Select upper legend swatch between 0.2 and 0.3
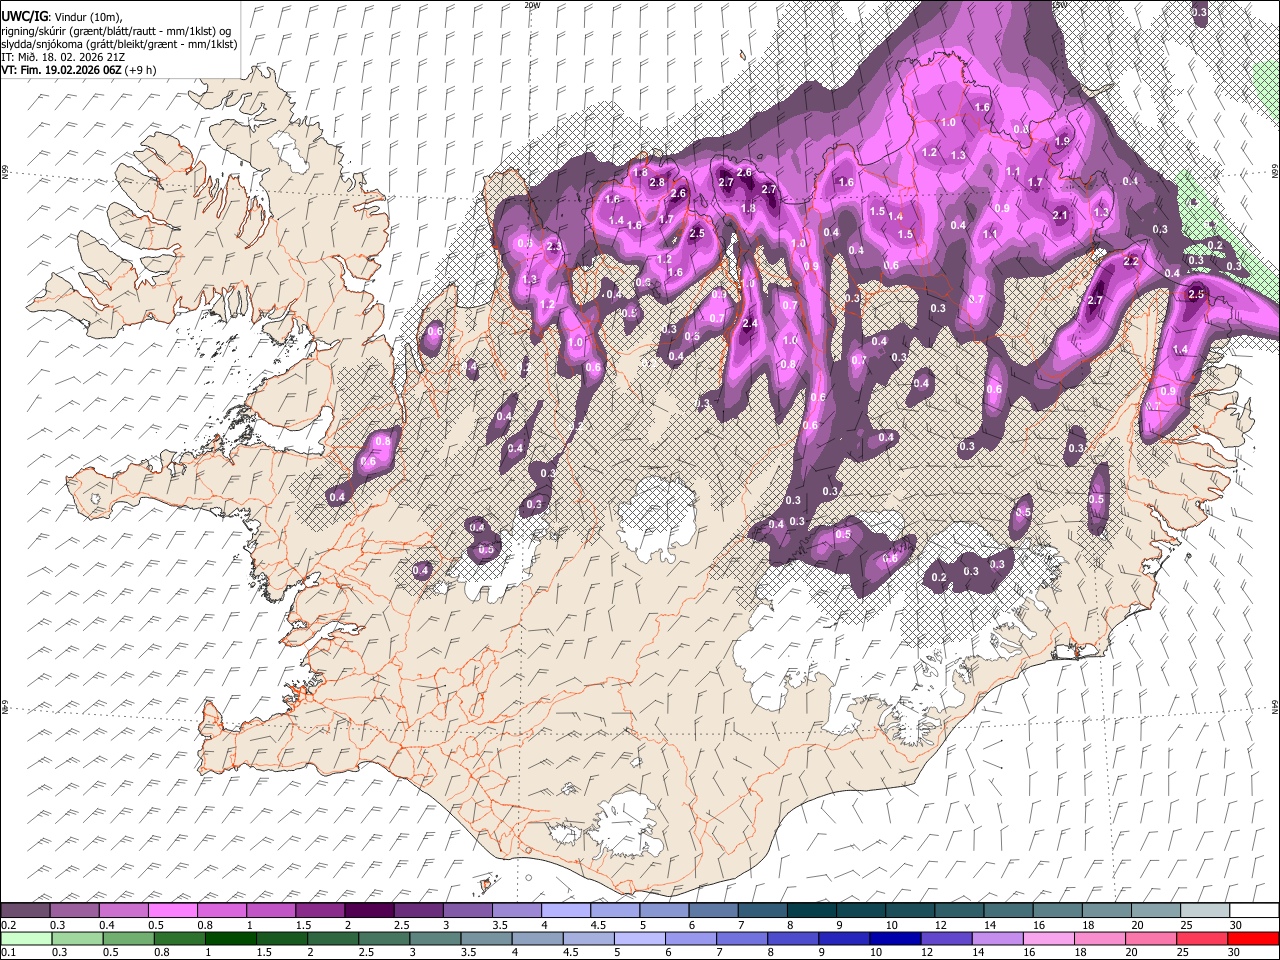 point(25,911)
